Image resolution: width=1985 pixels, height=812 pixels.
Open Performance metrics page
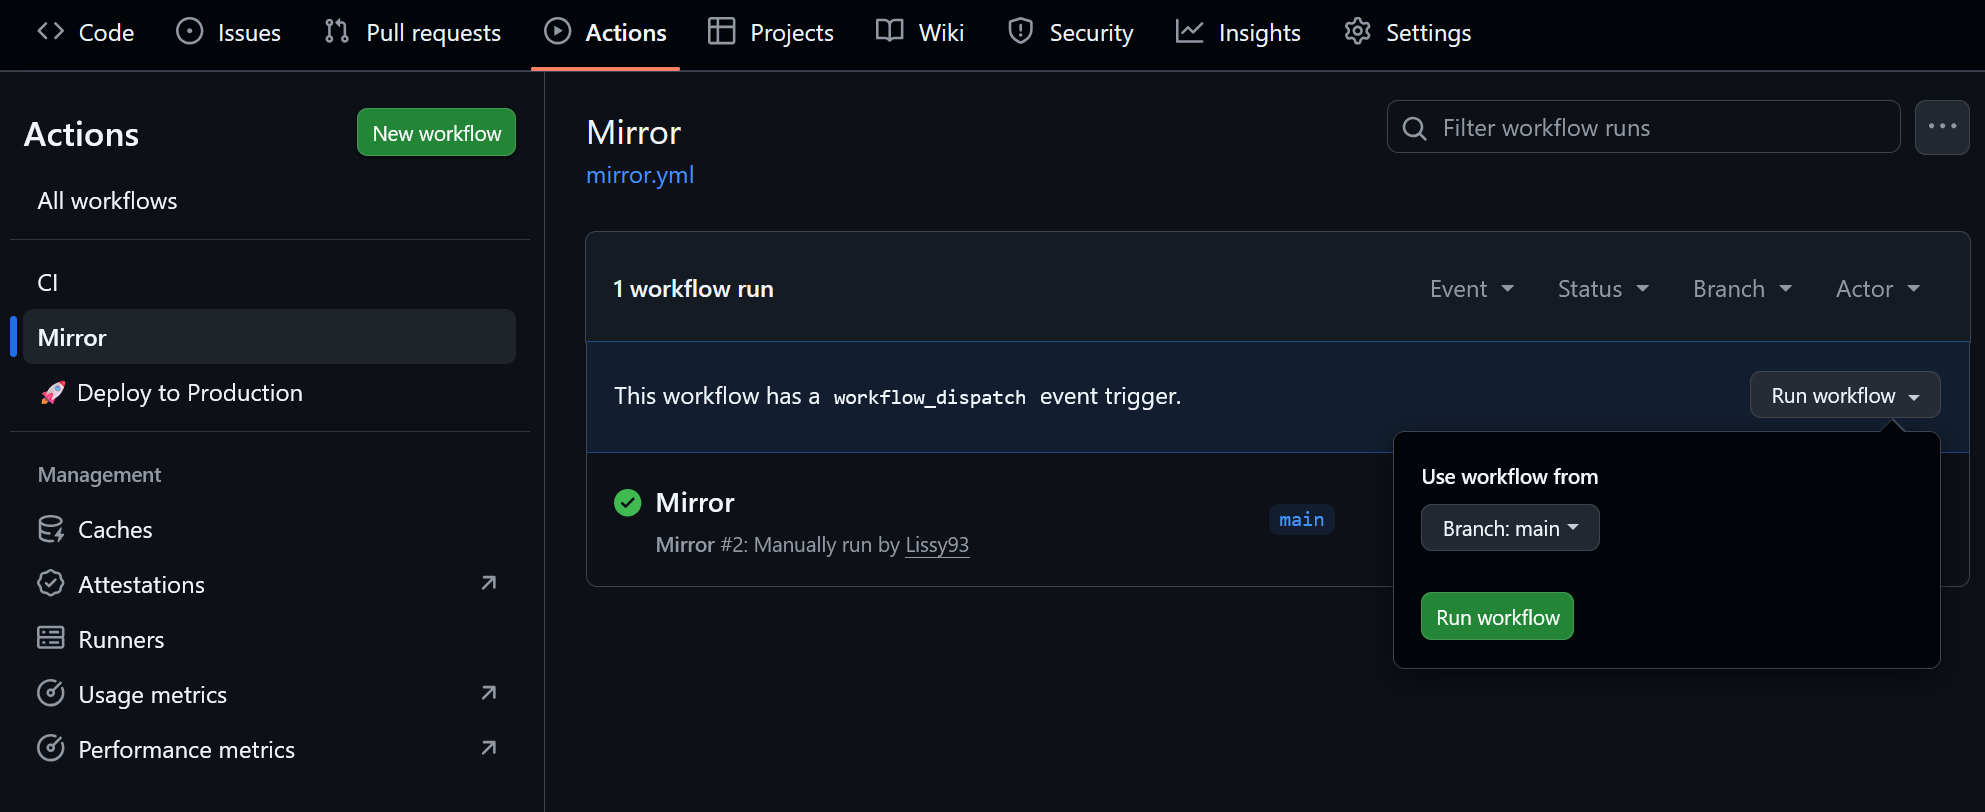(186, 749)
